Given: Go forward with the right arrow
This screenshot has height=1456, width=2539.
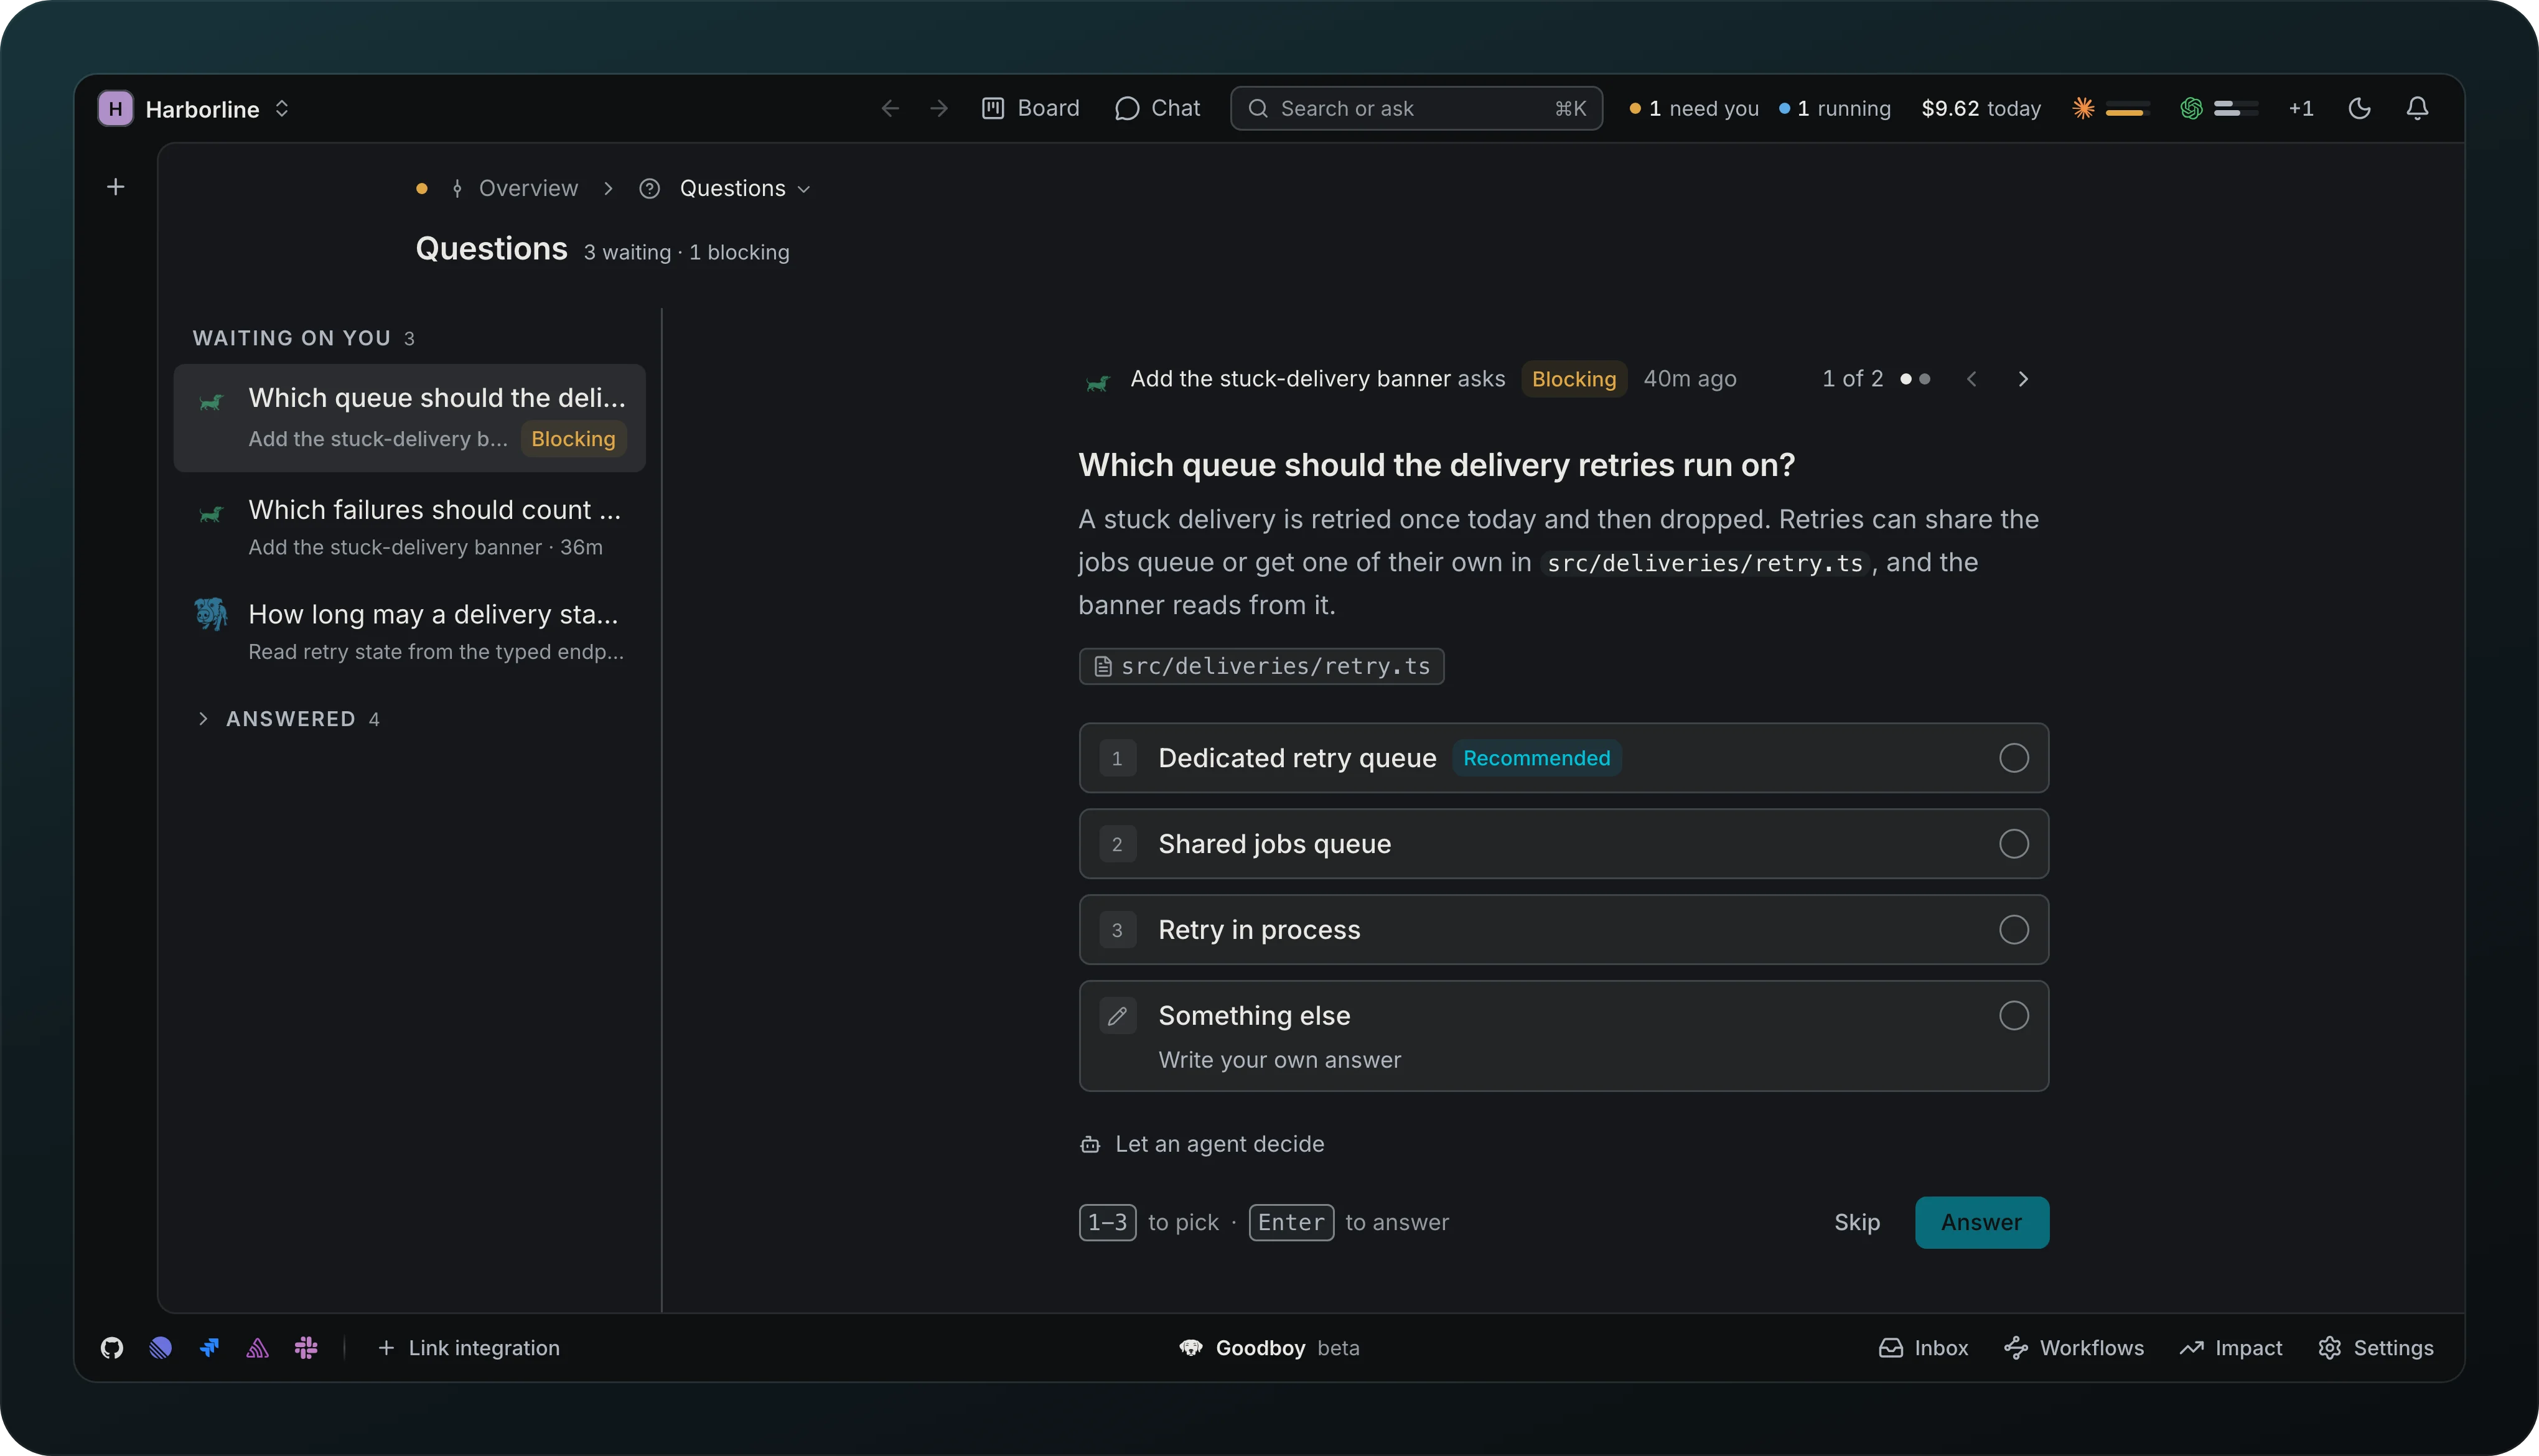Looking at the screenshot, I should [x=939, y=108].
